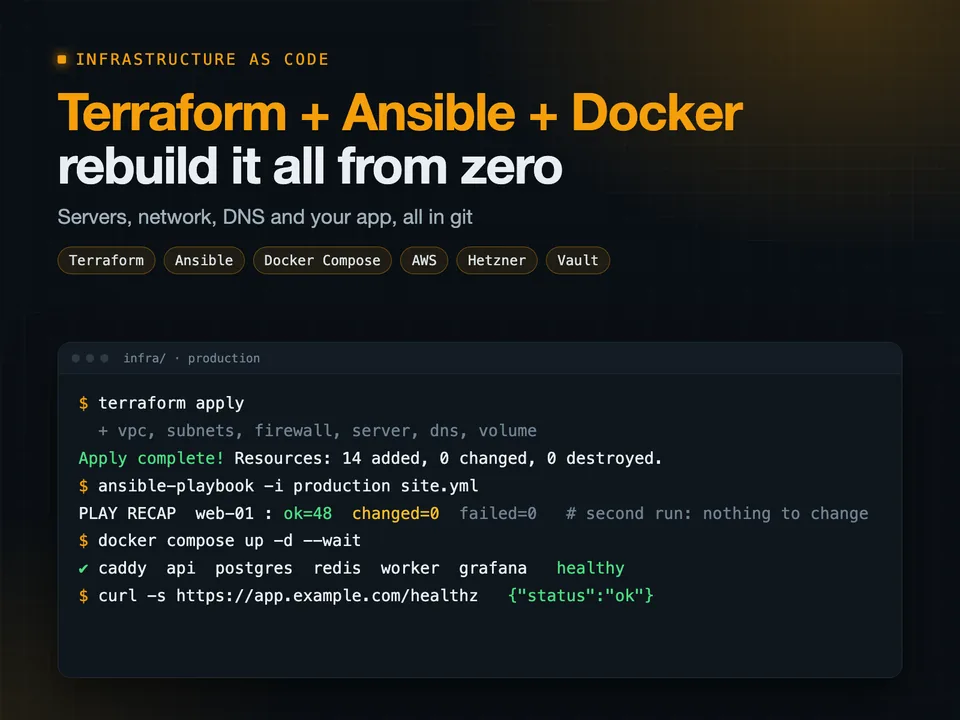Click the subtitle "Servers, network, DNS and your app, all in git"
The height and width of the screenshot is (720, 960).
coord(265,217)
